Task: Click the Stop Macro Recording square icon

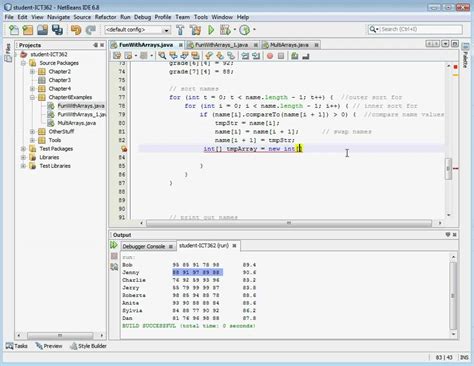Action: point(281,56)
